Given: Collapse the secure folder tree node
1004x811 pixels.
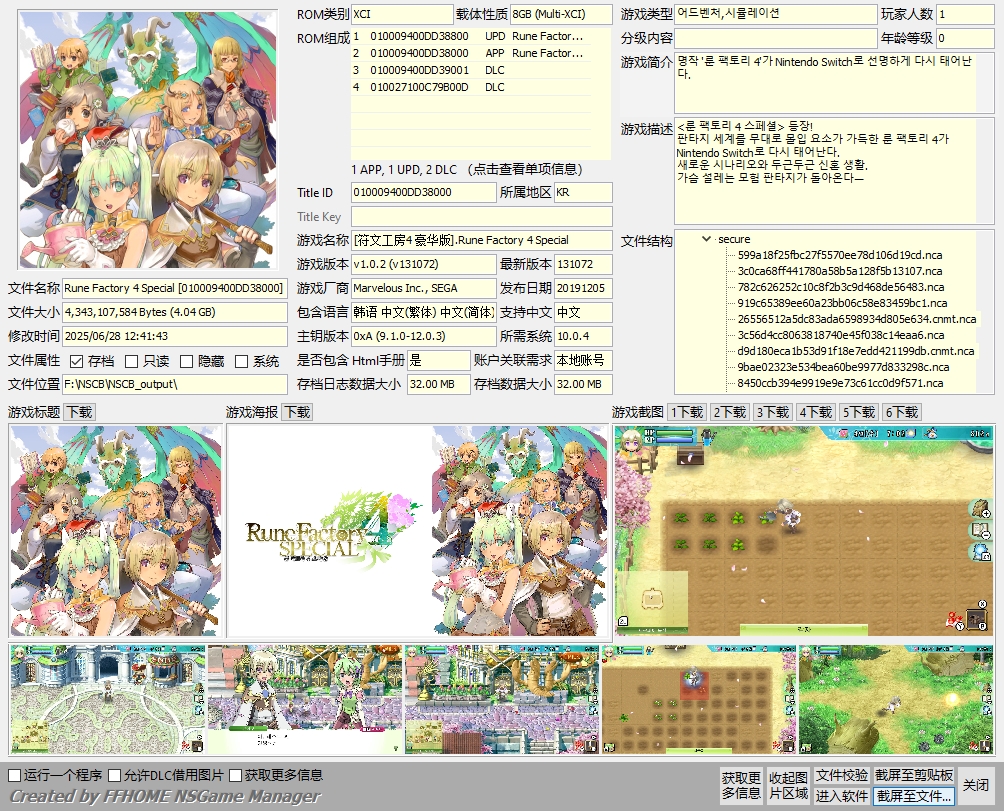Looking at the screenshot, I should tap(706, 239).
